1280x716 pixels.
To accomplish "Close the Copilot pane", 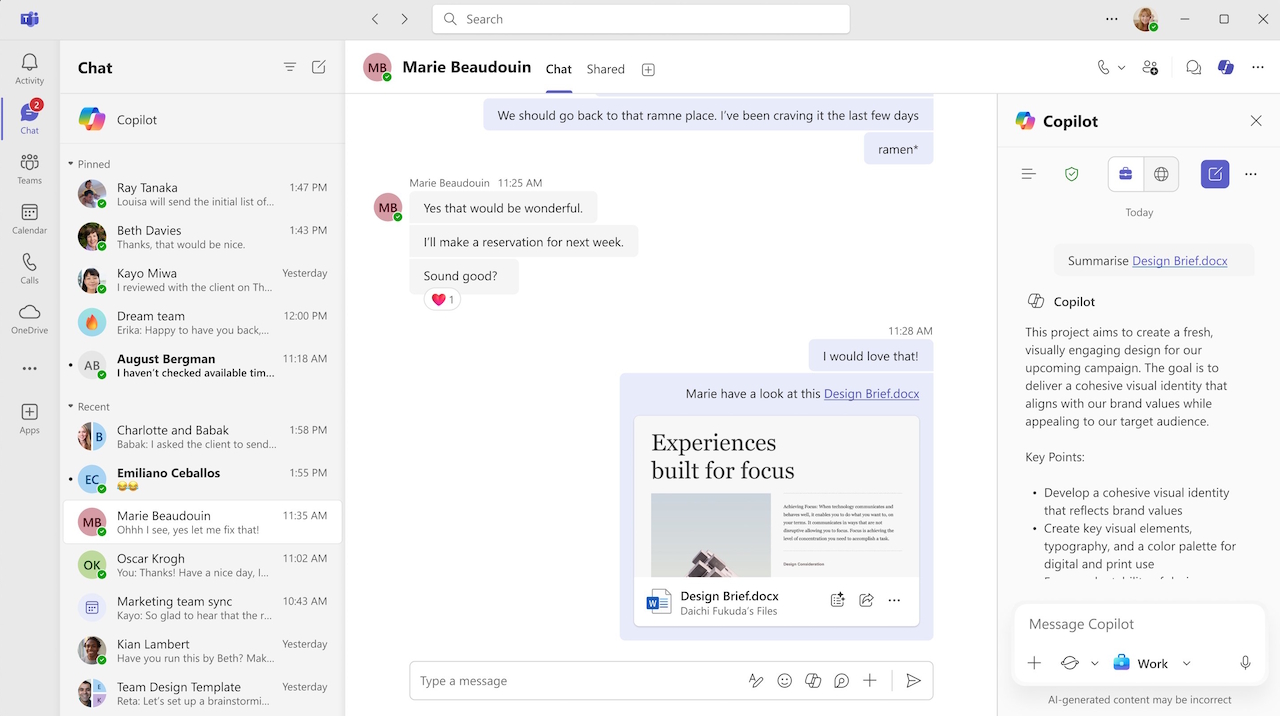I will click(1256, 121).
